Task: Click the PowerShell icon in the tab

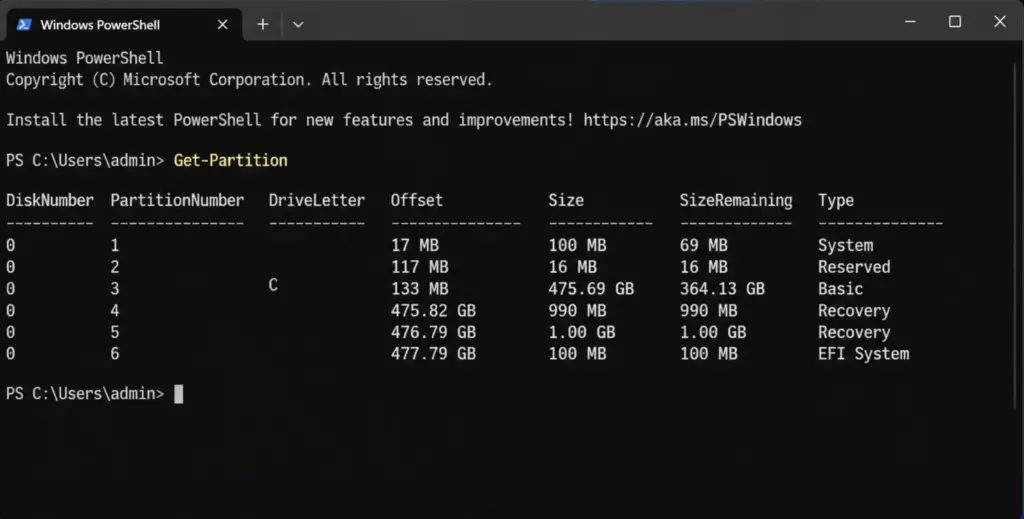Action: [24, 24]
